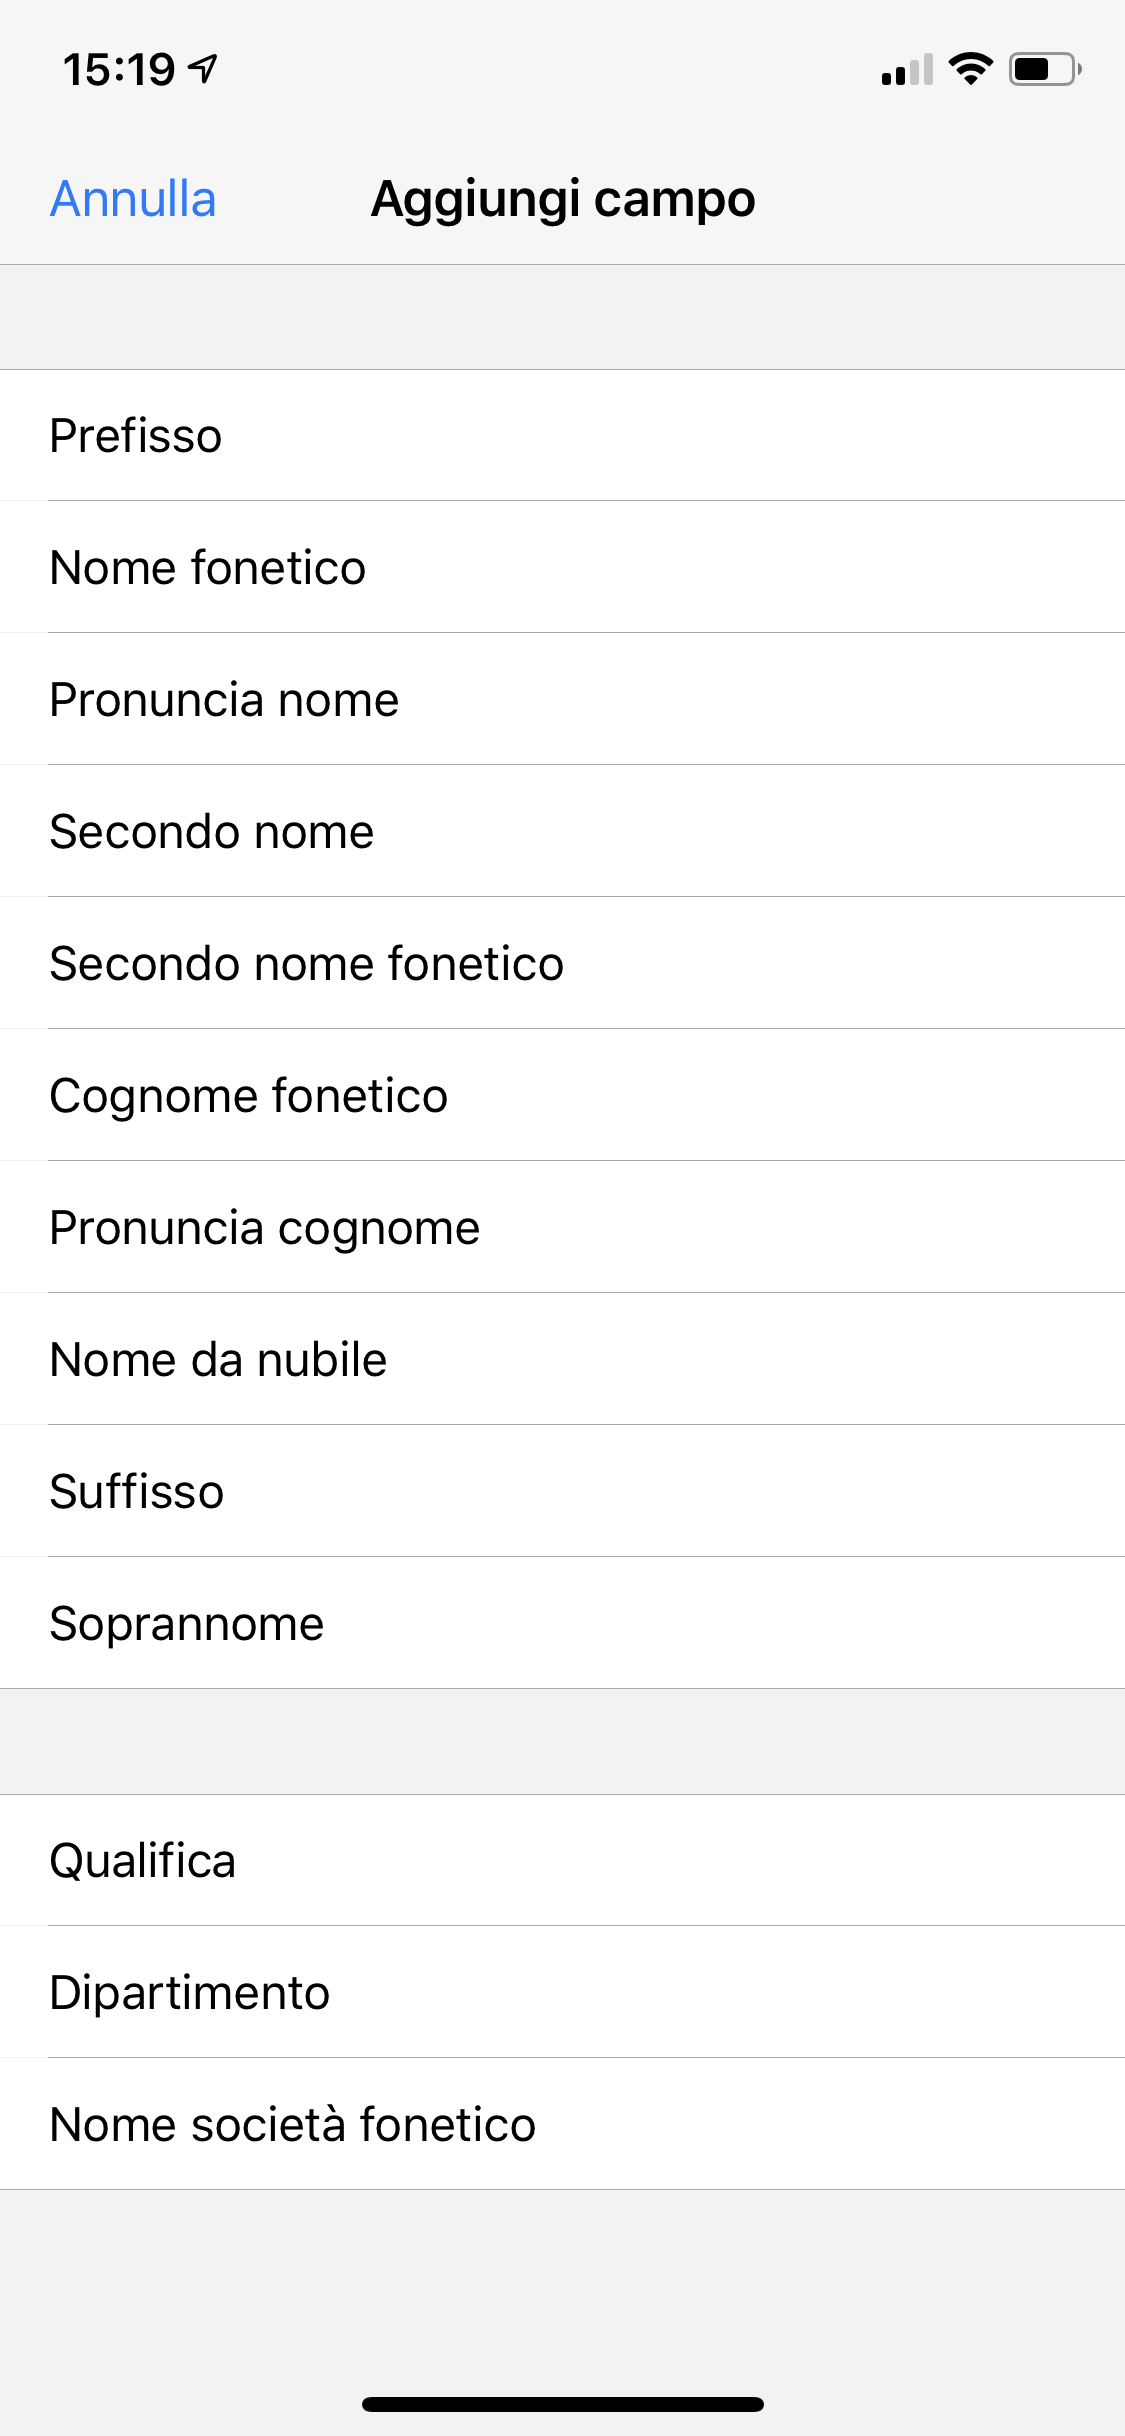Viewport: 1125px width, 2436px height.
Task: Tap the cellular signal bars icon
Action: point(906,70)
